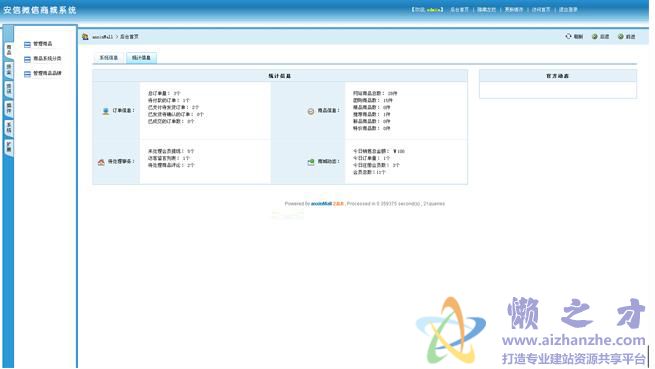This screenshot has width=655, height=369.
Task: Click the 团购商品数 statistic line
Action: click(x=373, y=101)
